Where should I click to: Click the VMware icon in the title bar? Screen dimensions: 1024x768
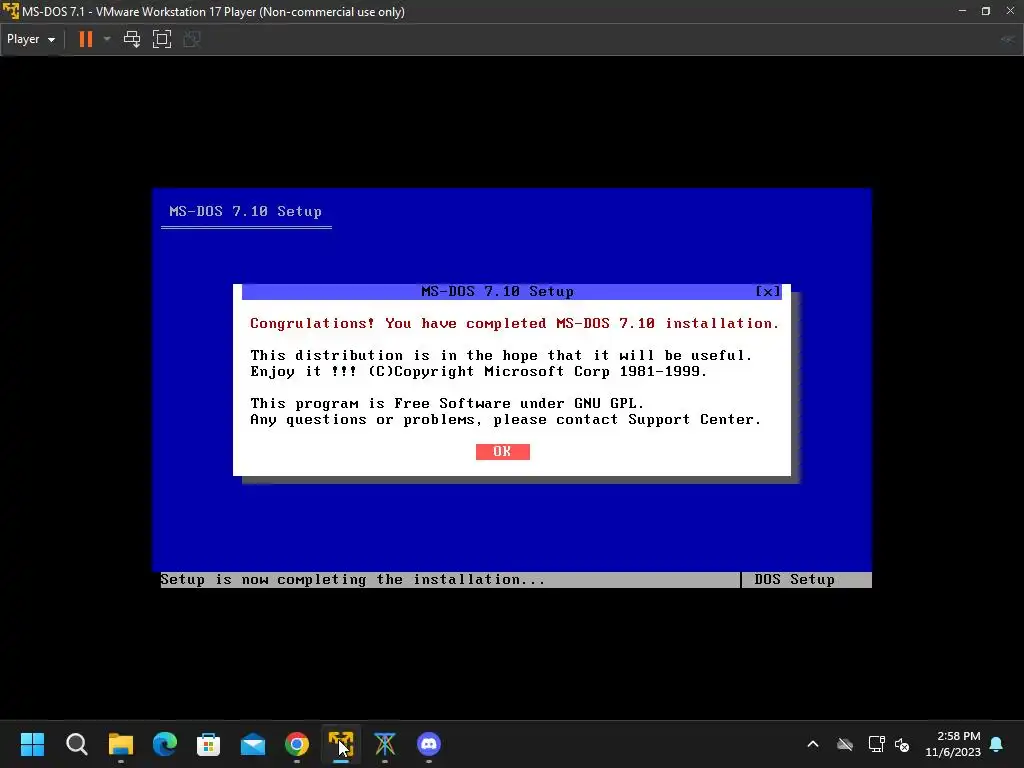coord(10,12)
